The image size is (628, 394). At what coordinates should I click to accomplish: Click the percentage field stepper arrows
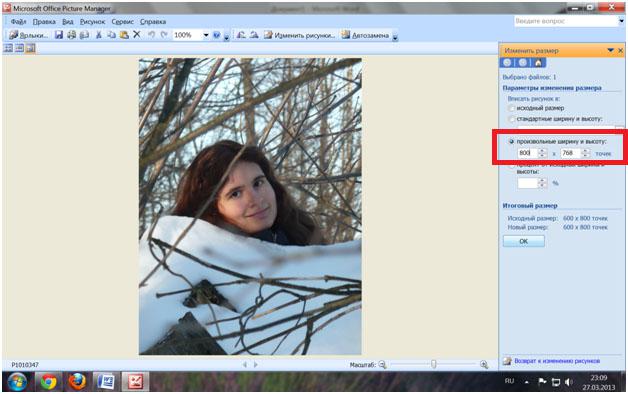coord(542,183)
